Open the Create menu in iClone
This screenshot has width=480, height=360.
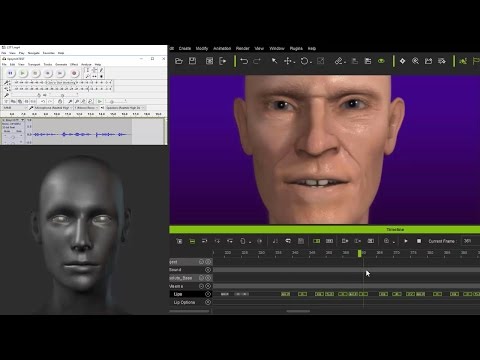pyautogui.click(x=185, y=48)
